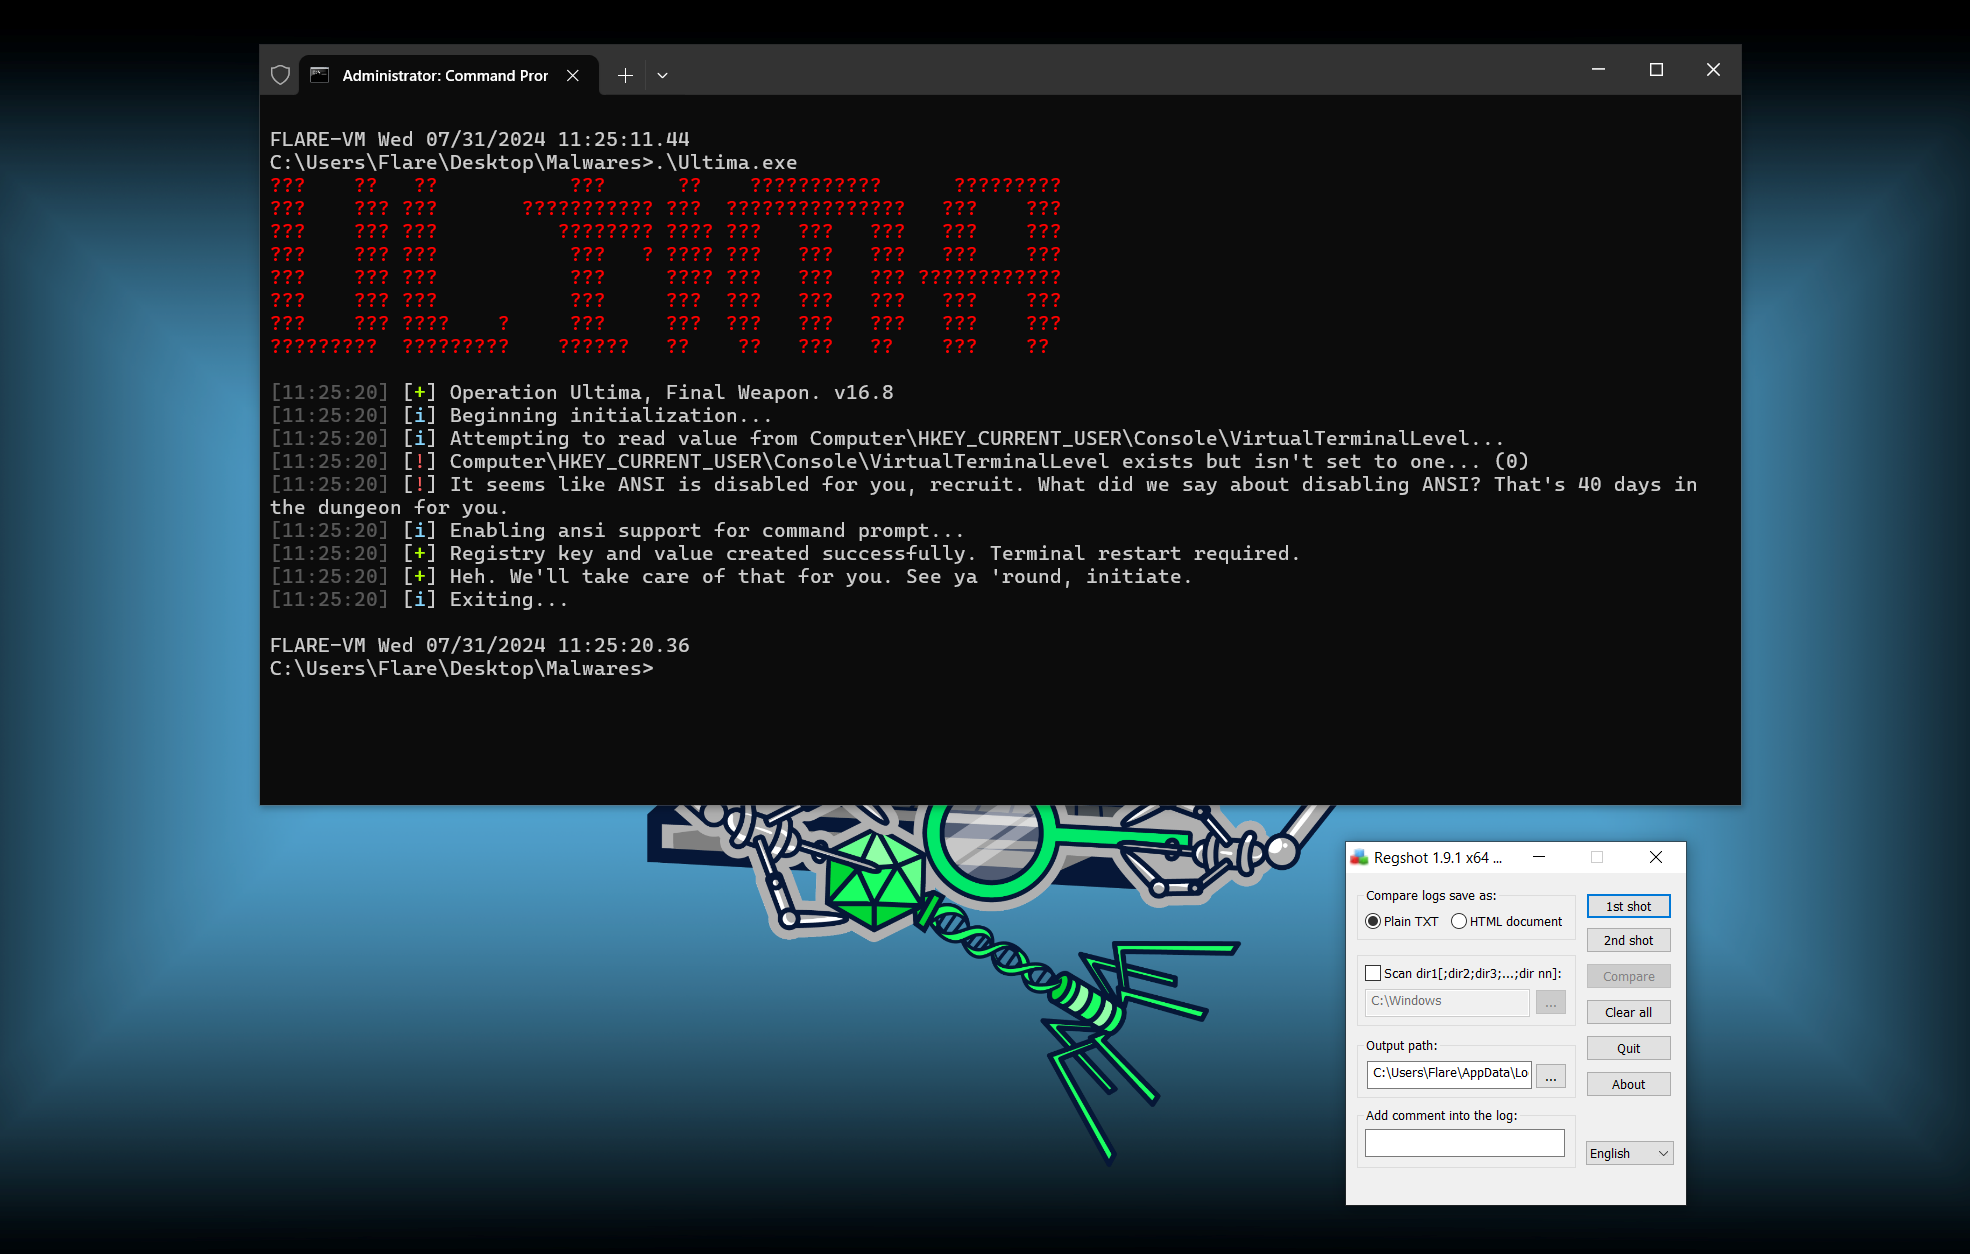
Task: Open the English language dropdown
Action: point(1629,1153)
